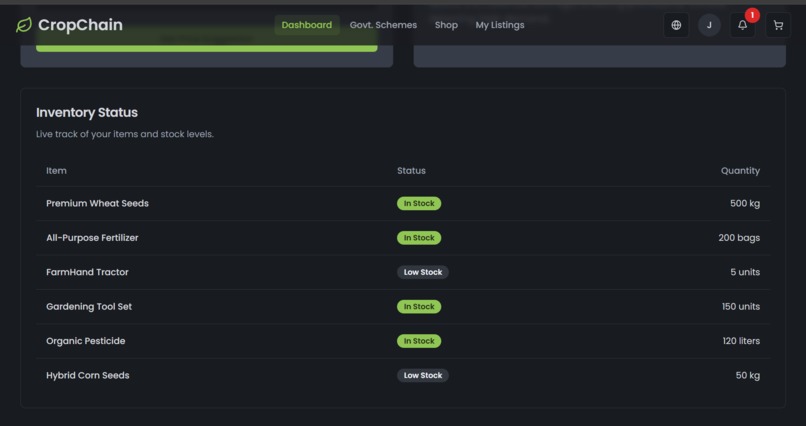This screenshot has height=426, width=806.
Task: Click the 50 kg quantity value
Action: [747, 376]
